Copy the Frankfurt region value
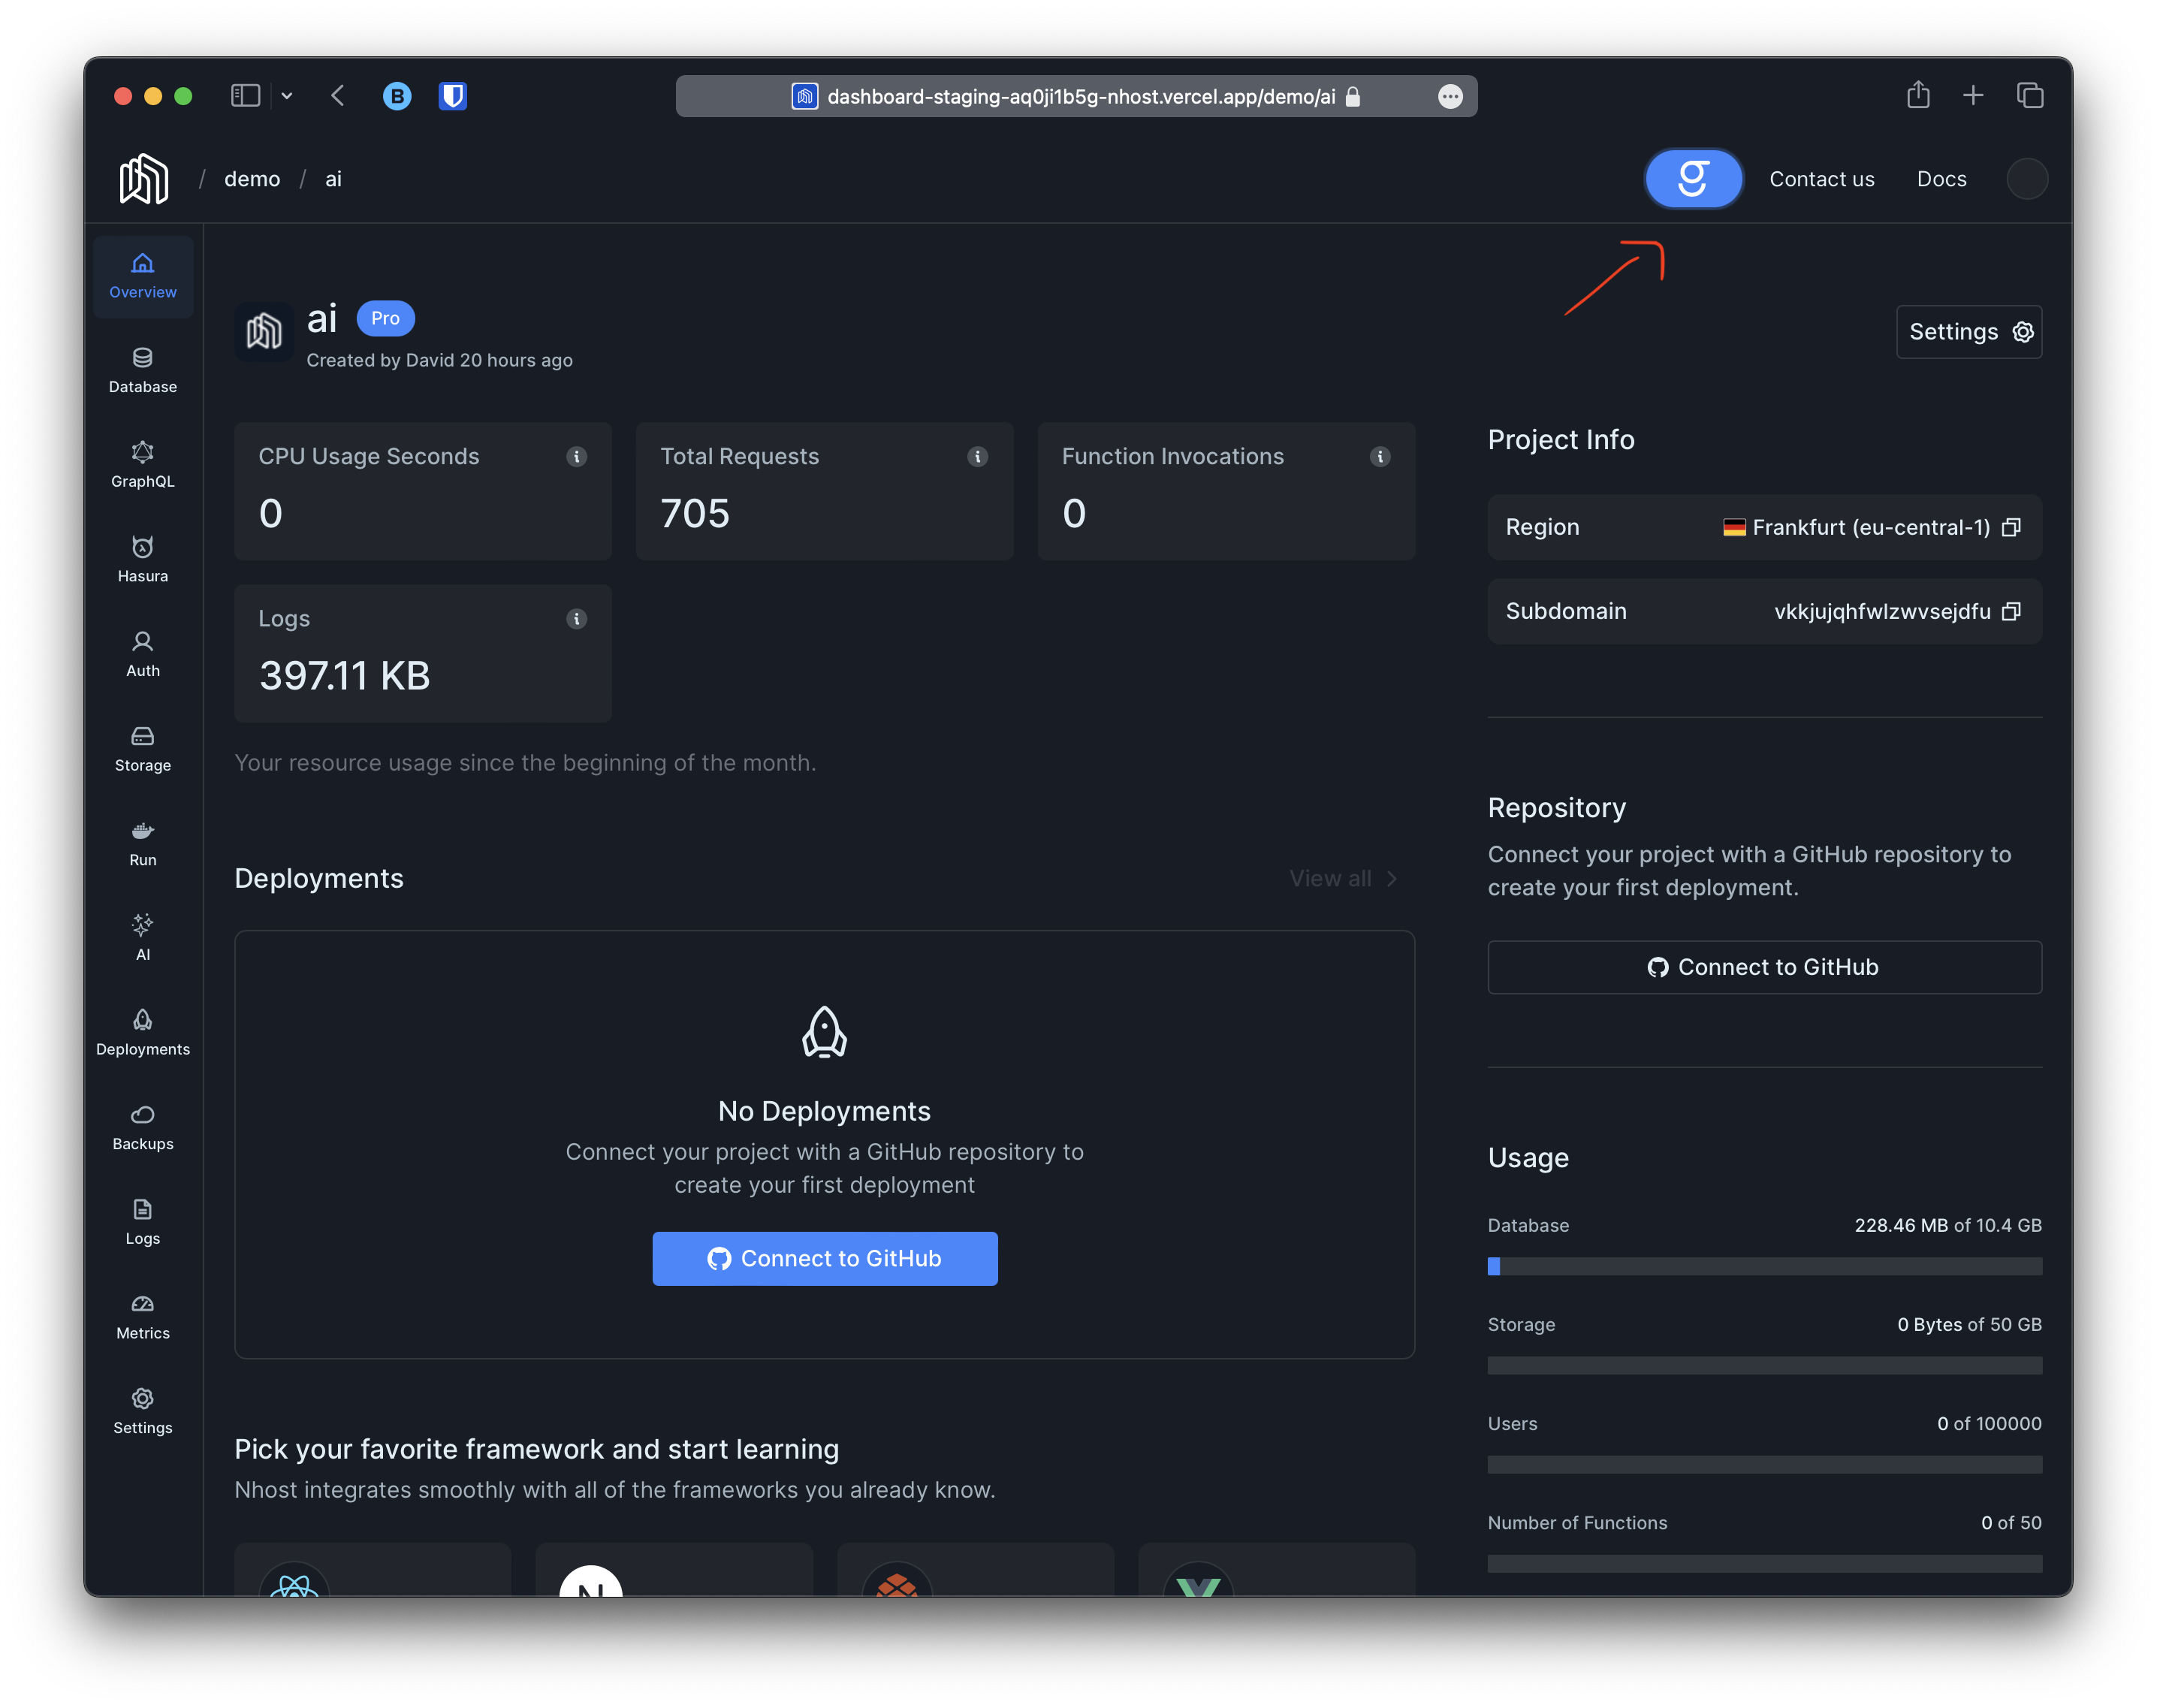Screen dimensions: 2157x1708 coord(2011,527)
